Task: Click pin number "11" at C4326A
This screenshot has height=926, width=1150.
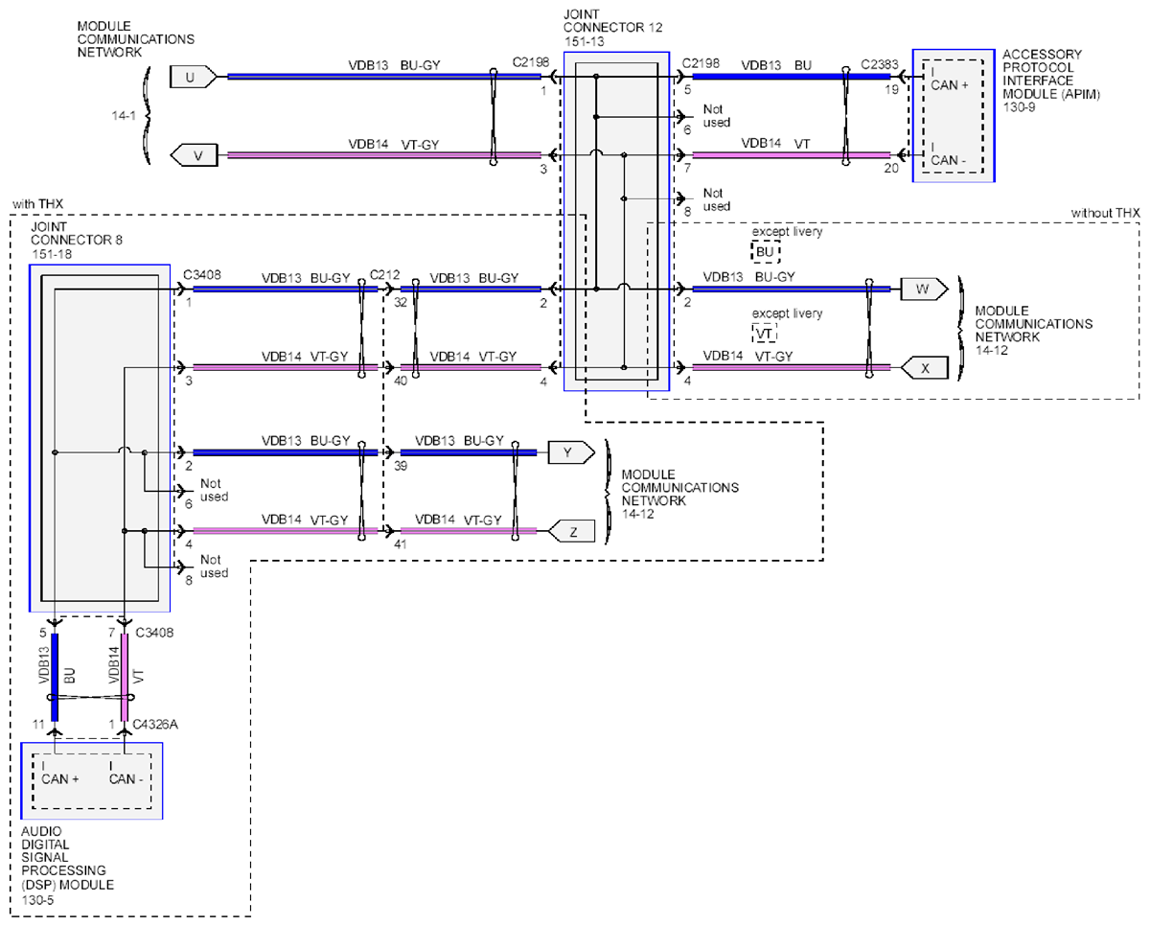Action: click(38, 724)
